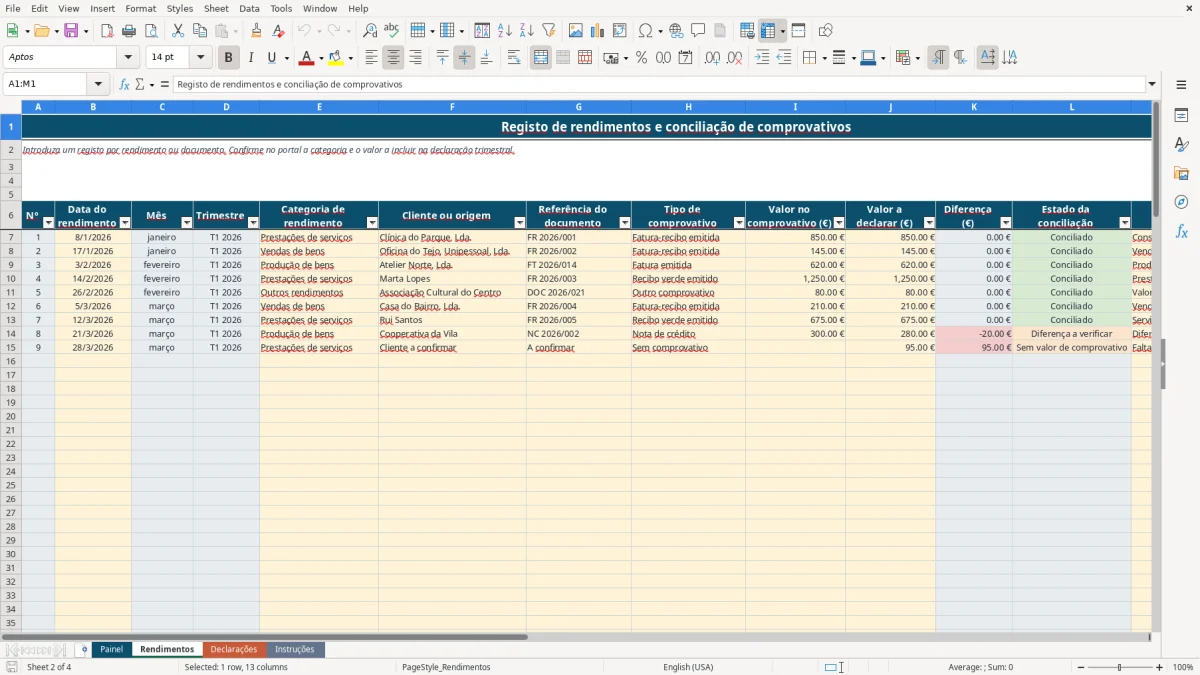Toggle underline formatting
Screen dimensions: 1200x675
(271, 58)
